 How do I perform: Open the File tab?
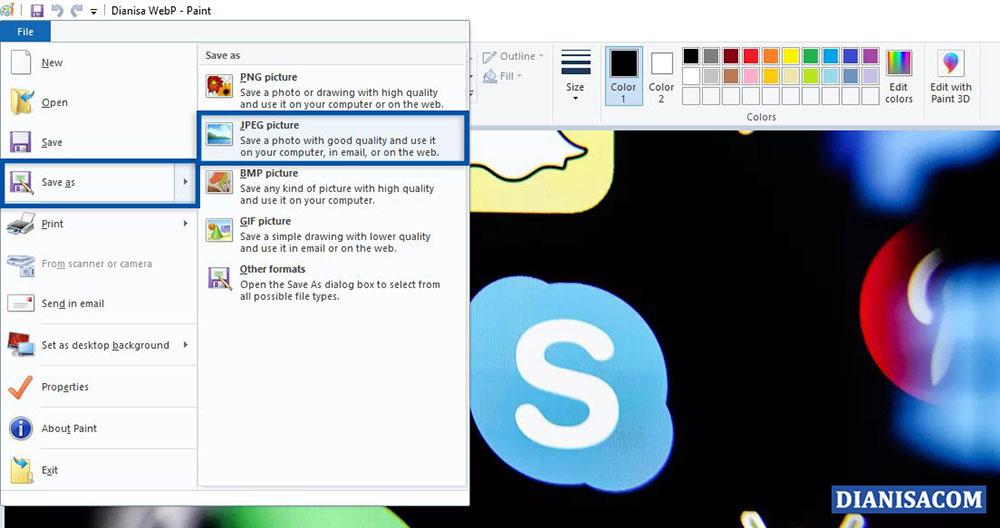point(26,31)
